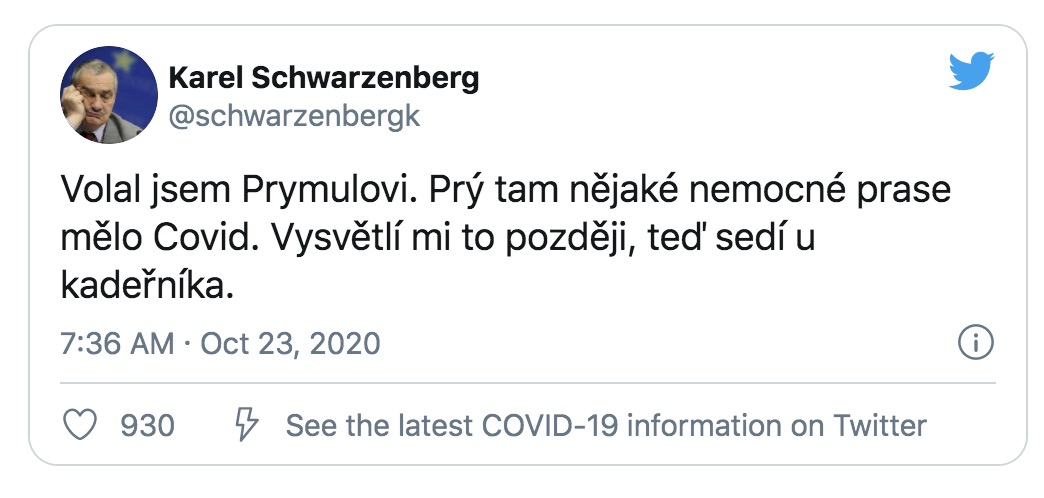Click the Oct 23, 2020 date
Viewport: 1044px width, 498px height.
click(290, 344)
